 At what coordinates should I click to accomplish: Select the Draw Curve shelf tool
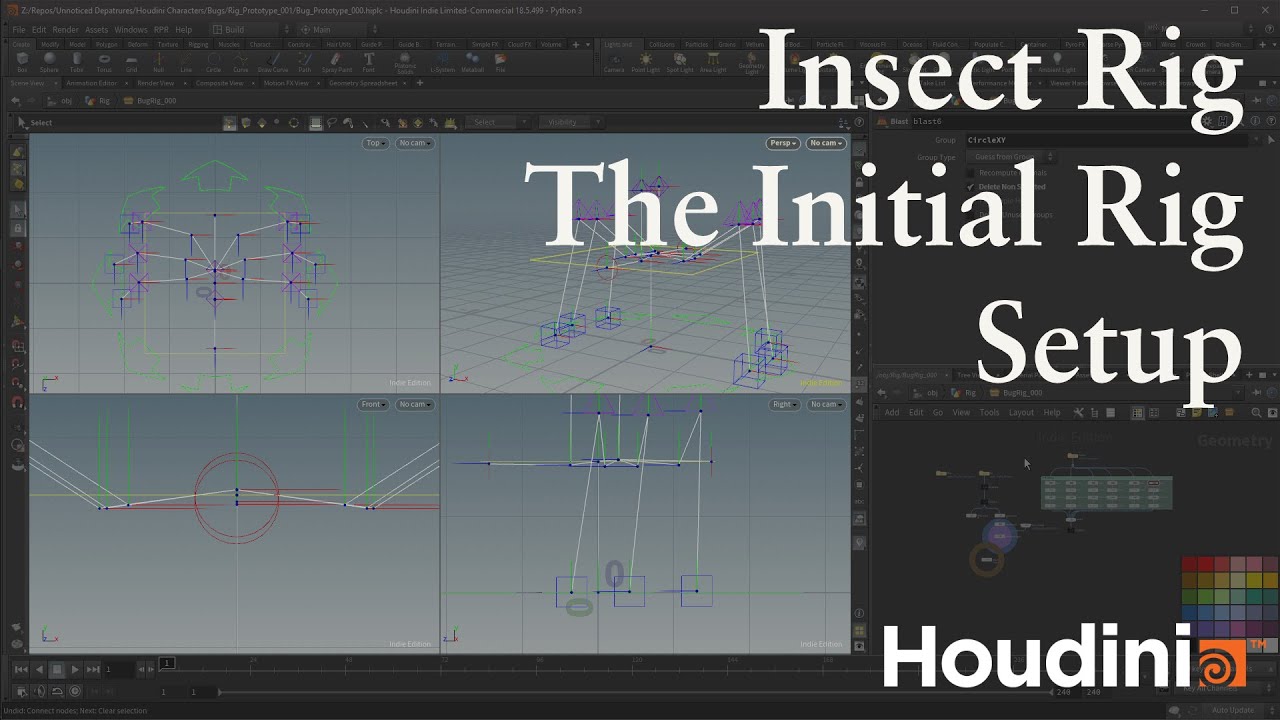click(x=272, y=63)
